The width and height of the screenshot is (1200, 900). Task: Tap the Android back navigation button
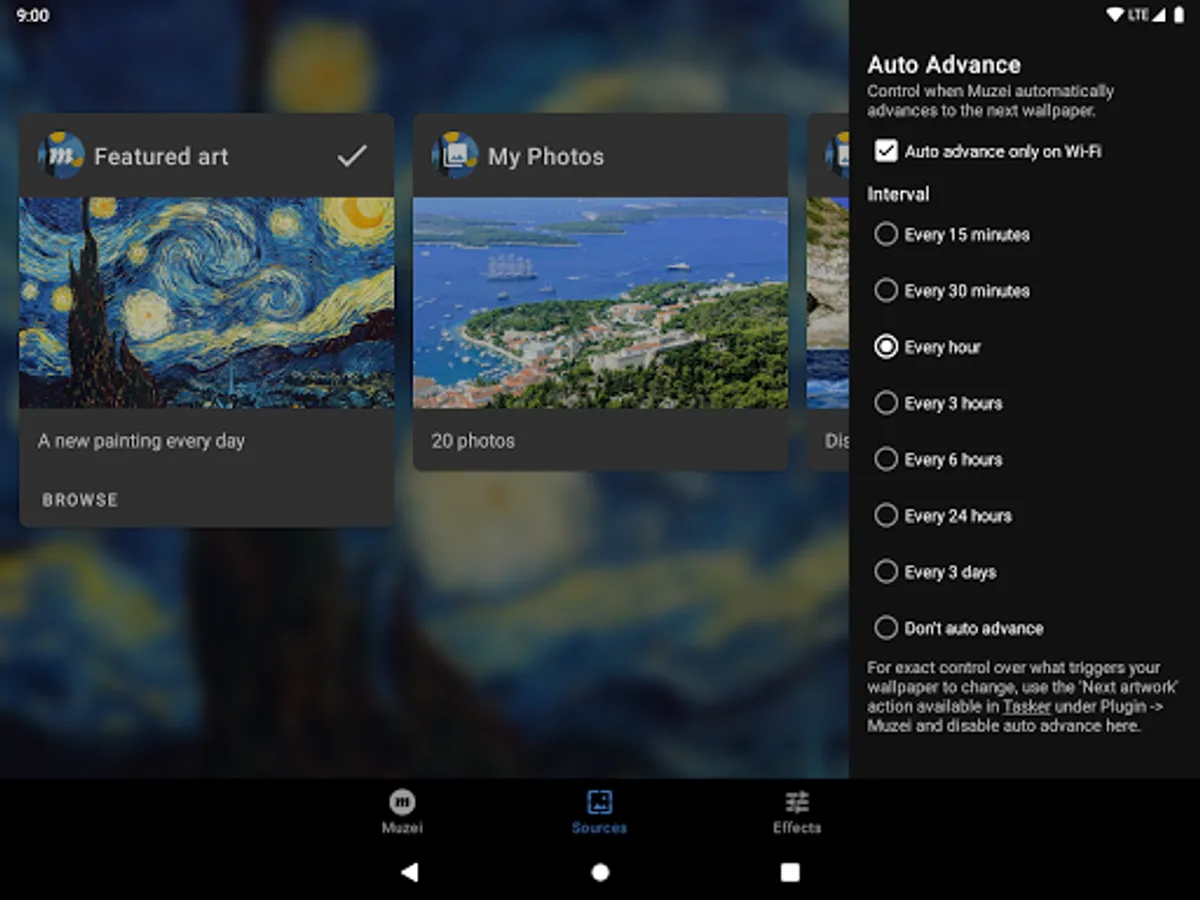click(x=409, y=872)
